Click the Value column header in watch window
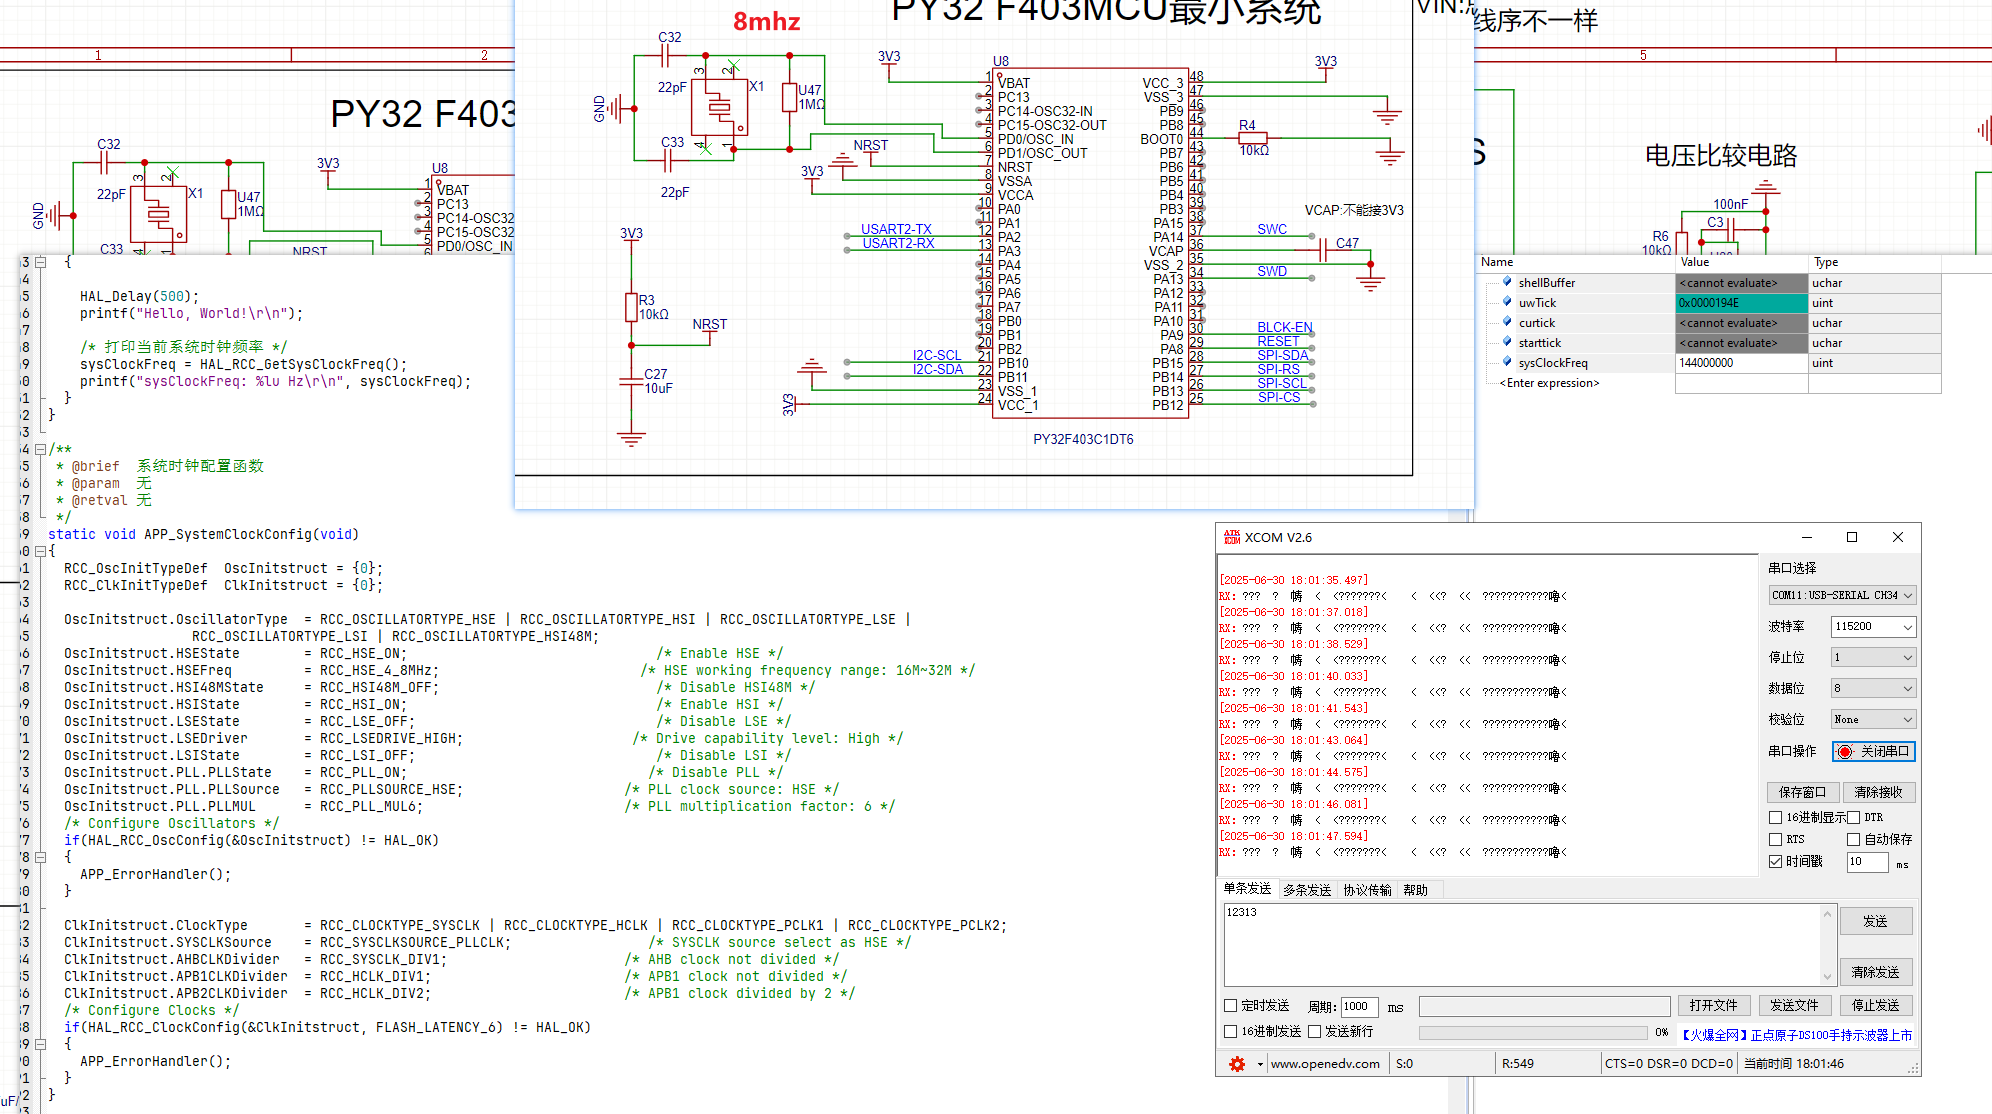The width and height of the screenshot is (1992, 1114). (1741, 262)
